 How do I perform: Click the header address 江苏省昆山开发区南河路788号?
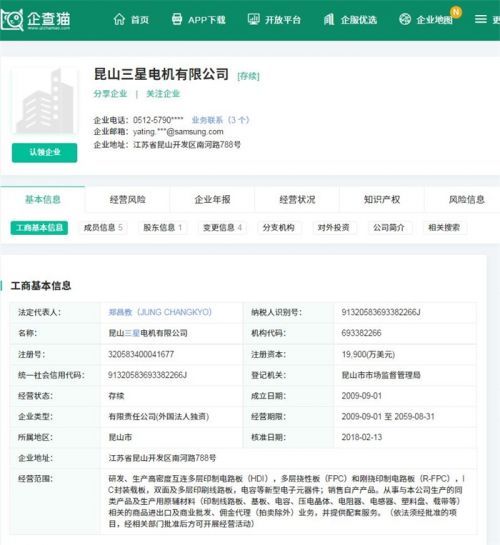point(187,145)
